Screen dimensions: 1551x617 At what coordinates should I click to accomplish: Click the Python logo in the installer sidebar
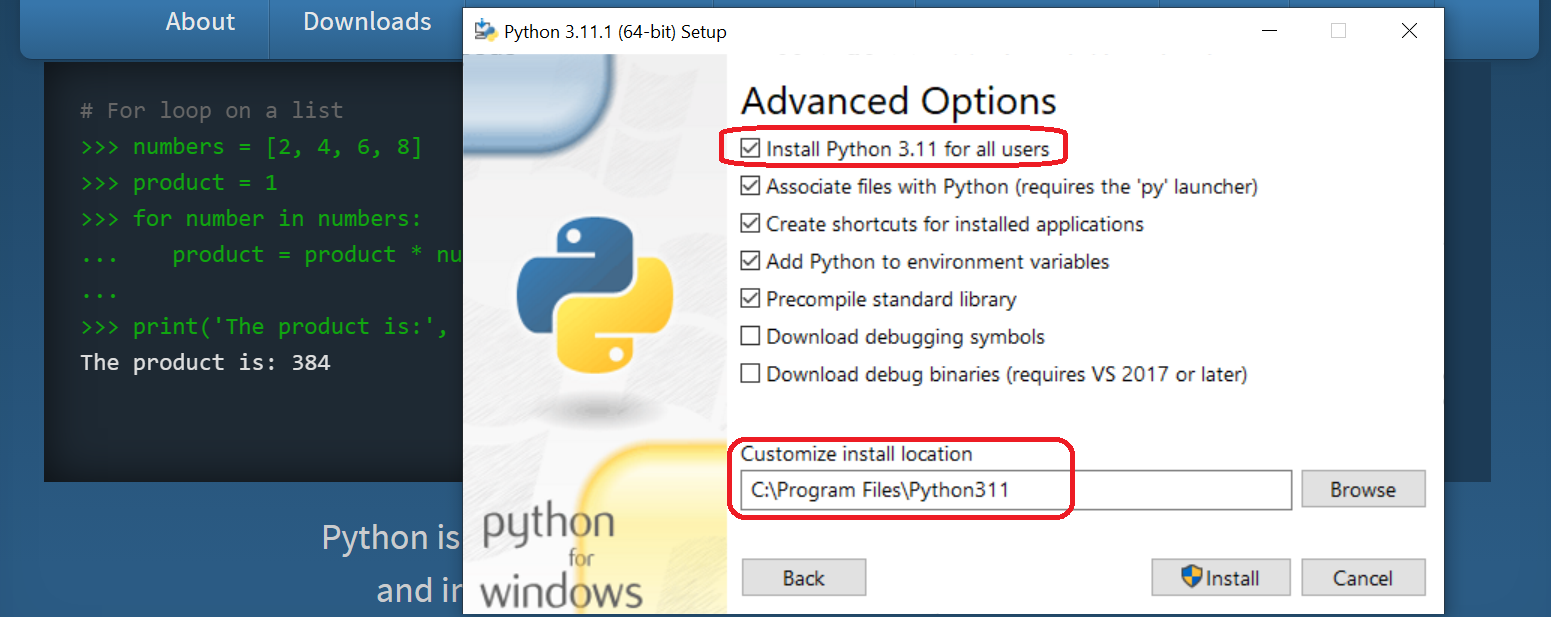point(595,295)
